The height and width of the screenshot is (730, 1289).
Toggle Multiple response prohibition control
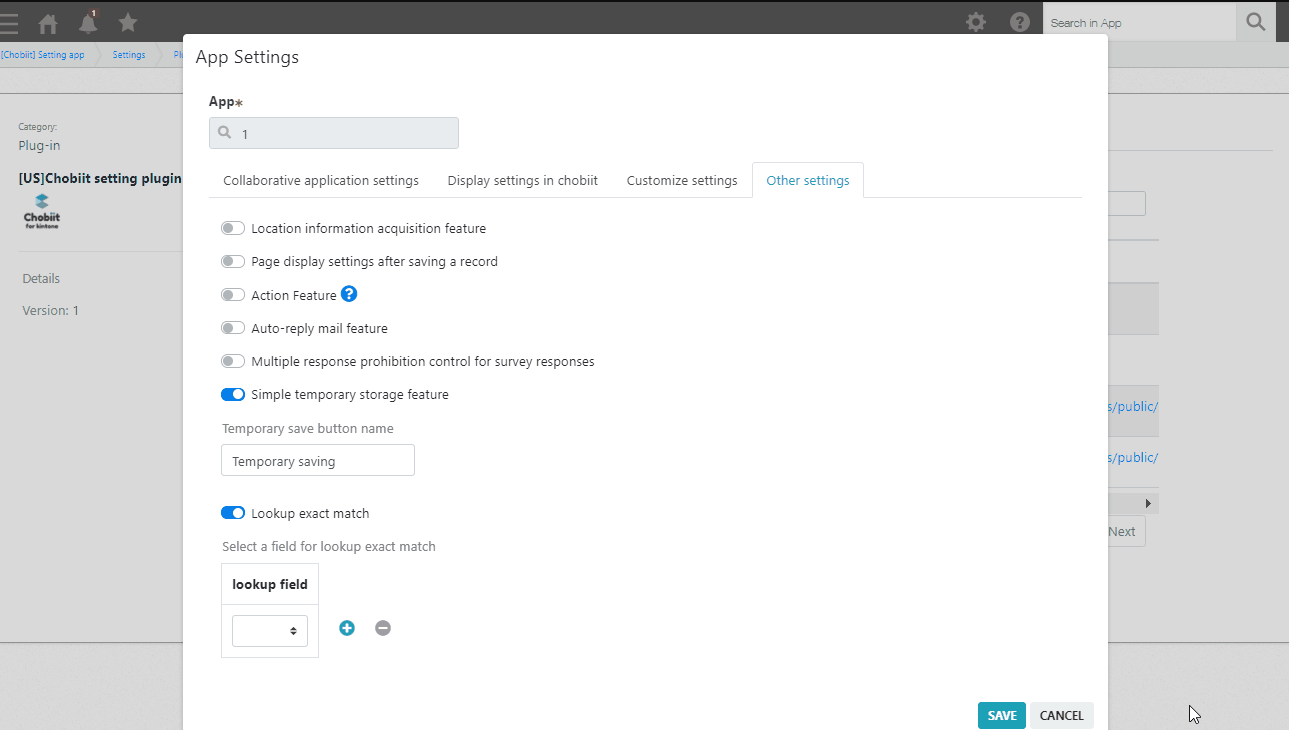click(233, 361)
